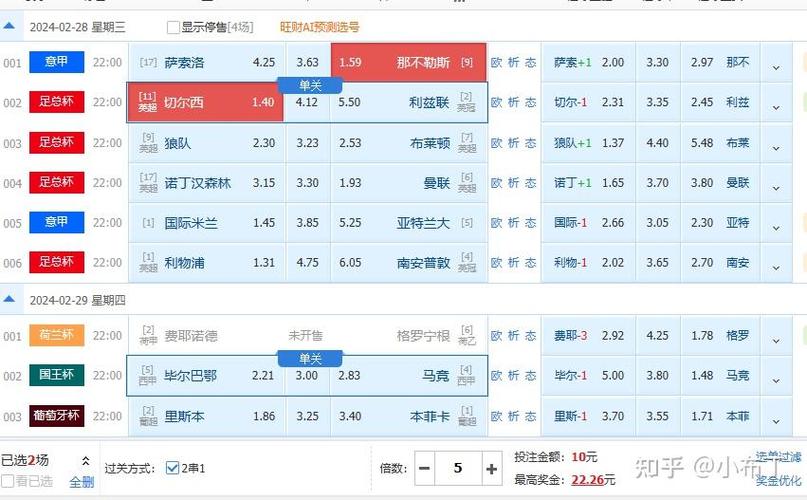The image size is (807, 500).
Task: Select 曼联 away win odds 1.93
Action: coord(409,183)
